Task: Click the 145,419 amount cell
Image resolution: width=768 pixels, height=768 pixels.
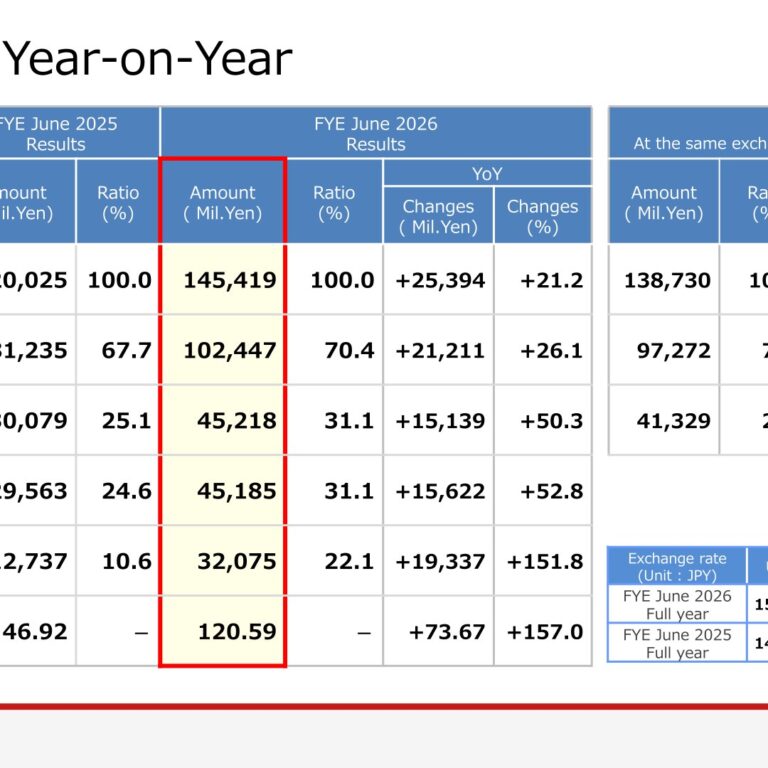Action: pos(223,279)
